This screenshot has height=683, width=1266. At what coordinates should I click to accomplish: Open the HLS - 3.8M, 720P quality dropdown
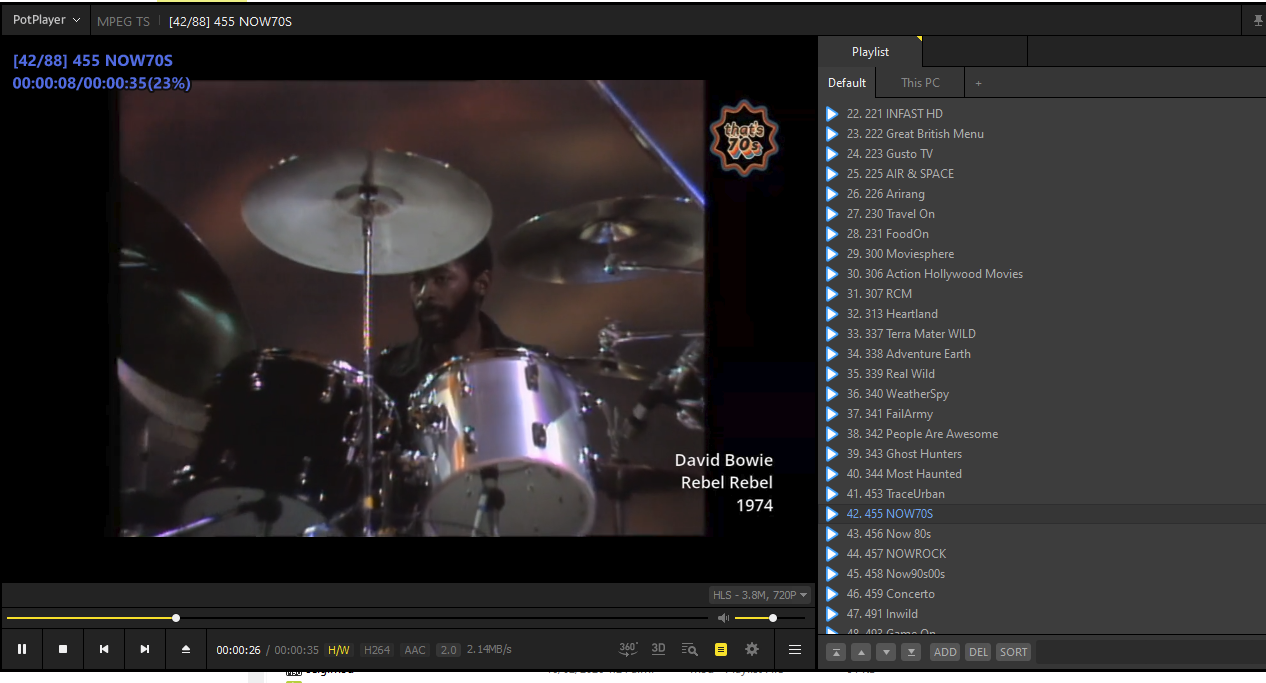point(759,595)
